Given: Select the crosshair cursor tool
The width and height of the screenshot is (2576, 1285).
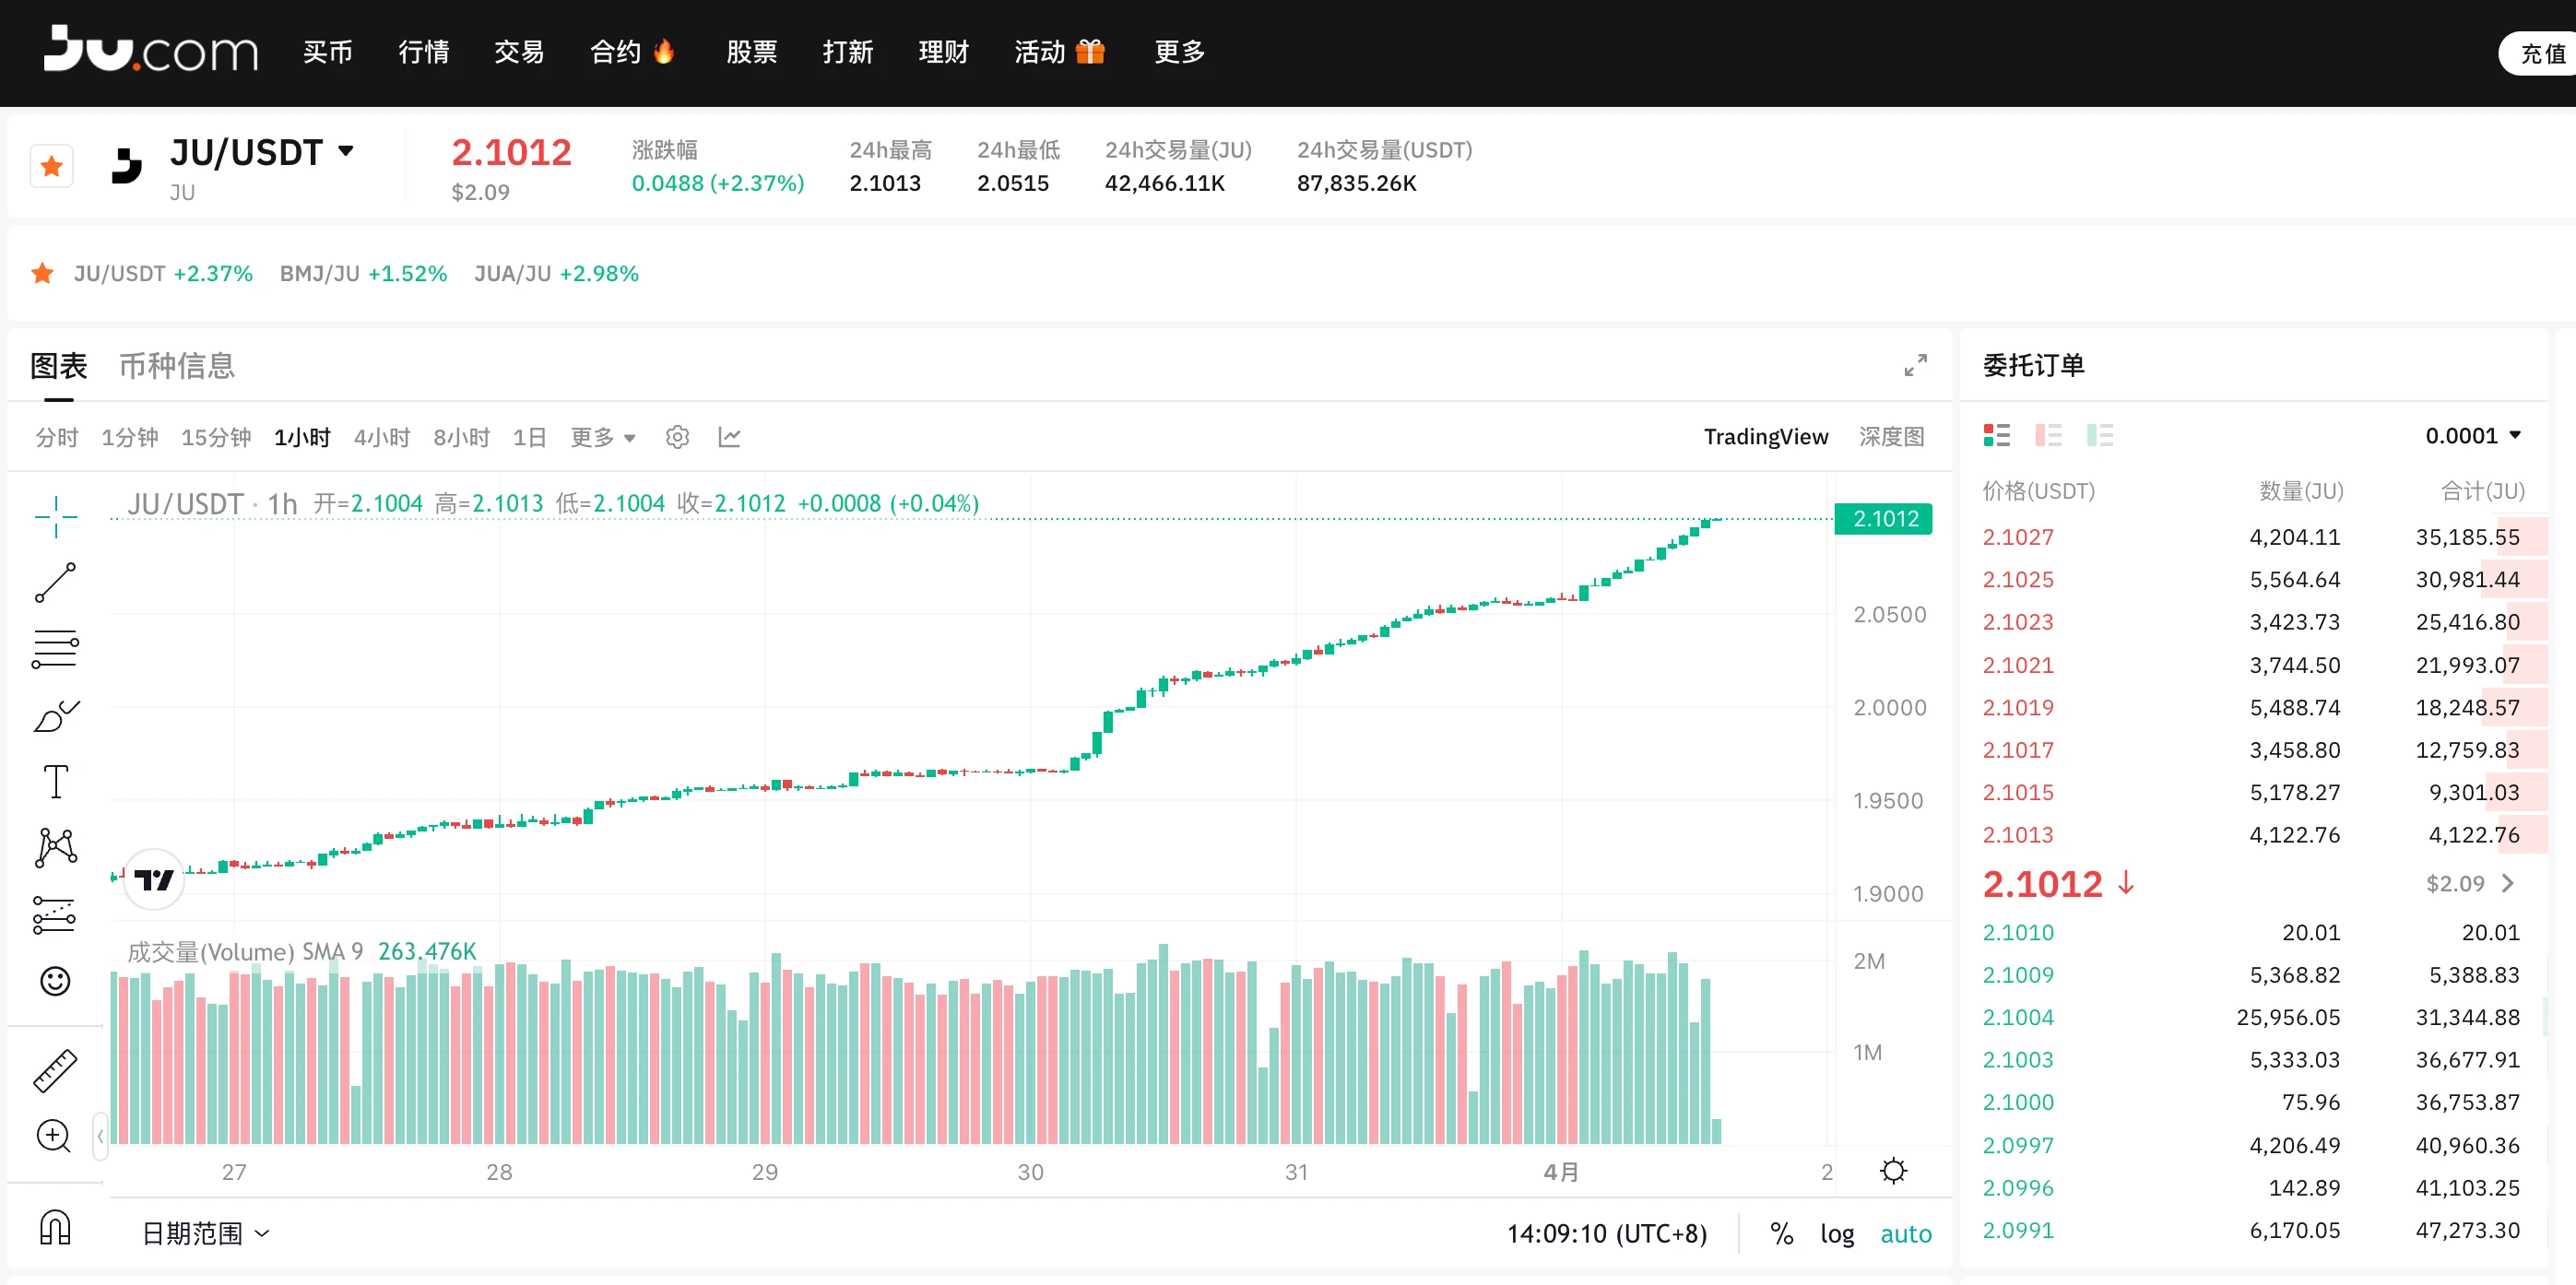Looking at the screenshot, I should coord(55,517).
